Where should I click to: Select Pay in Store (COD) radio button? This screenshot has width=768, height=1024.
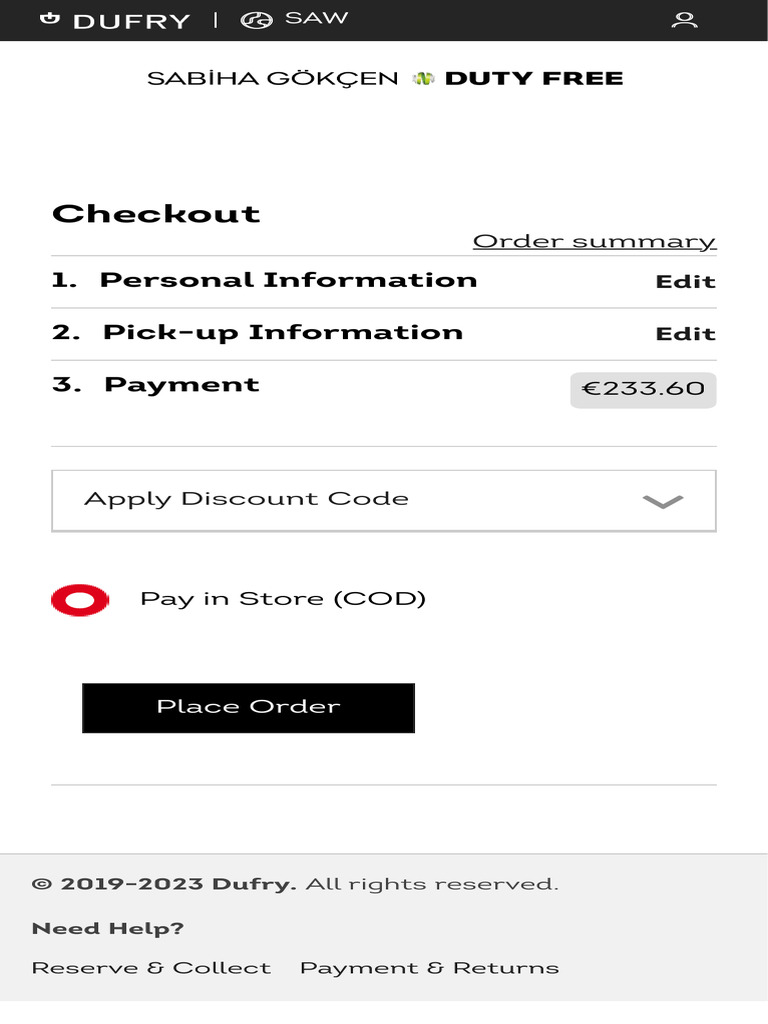(x=80, y=599)
